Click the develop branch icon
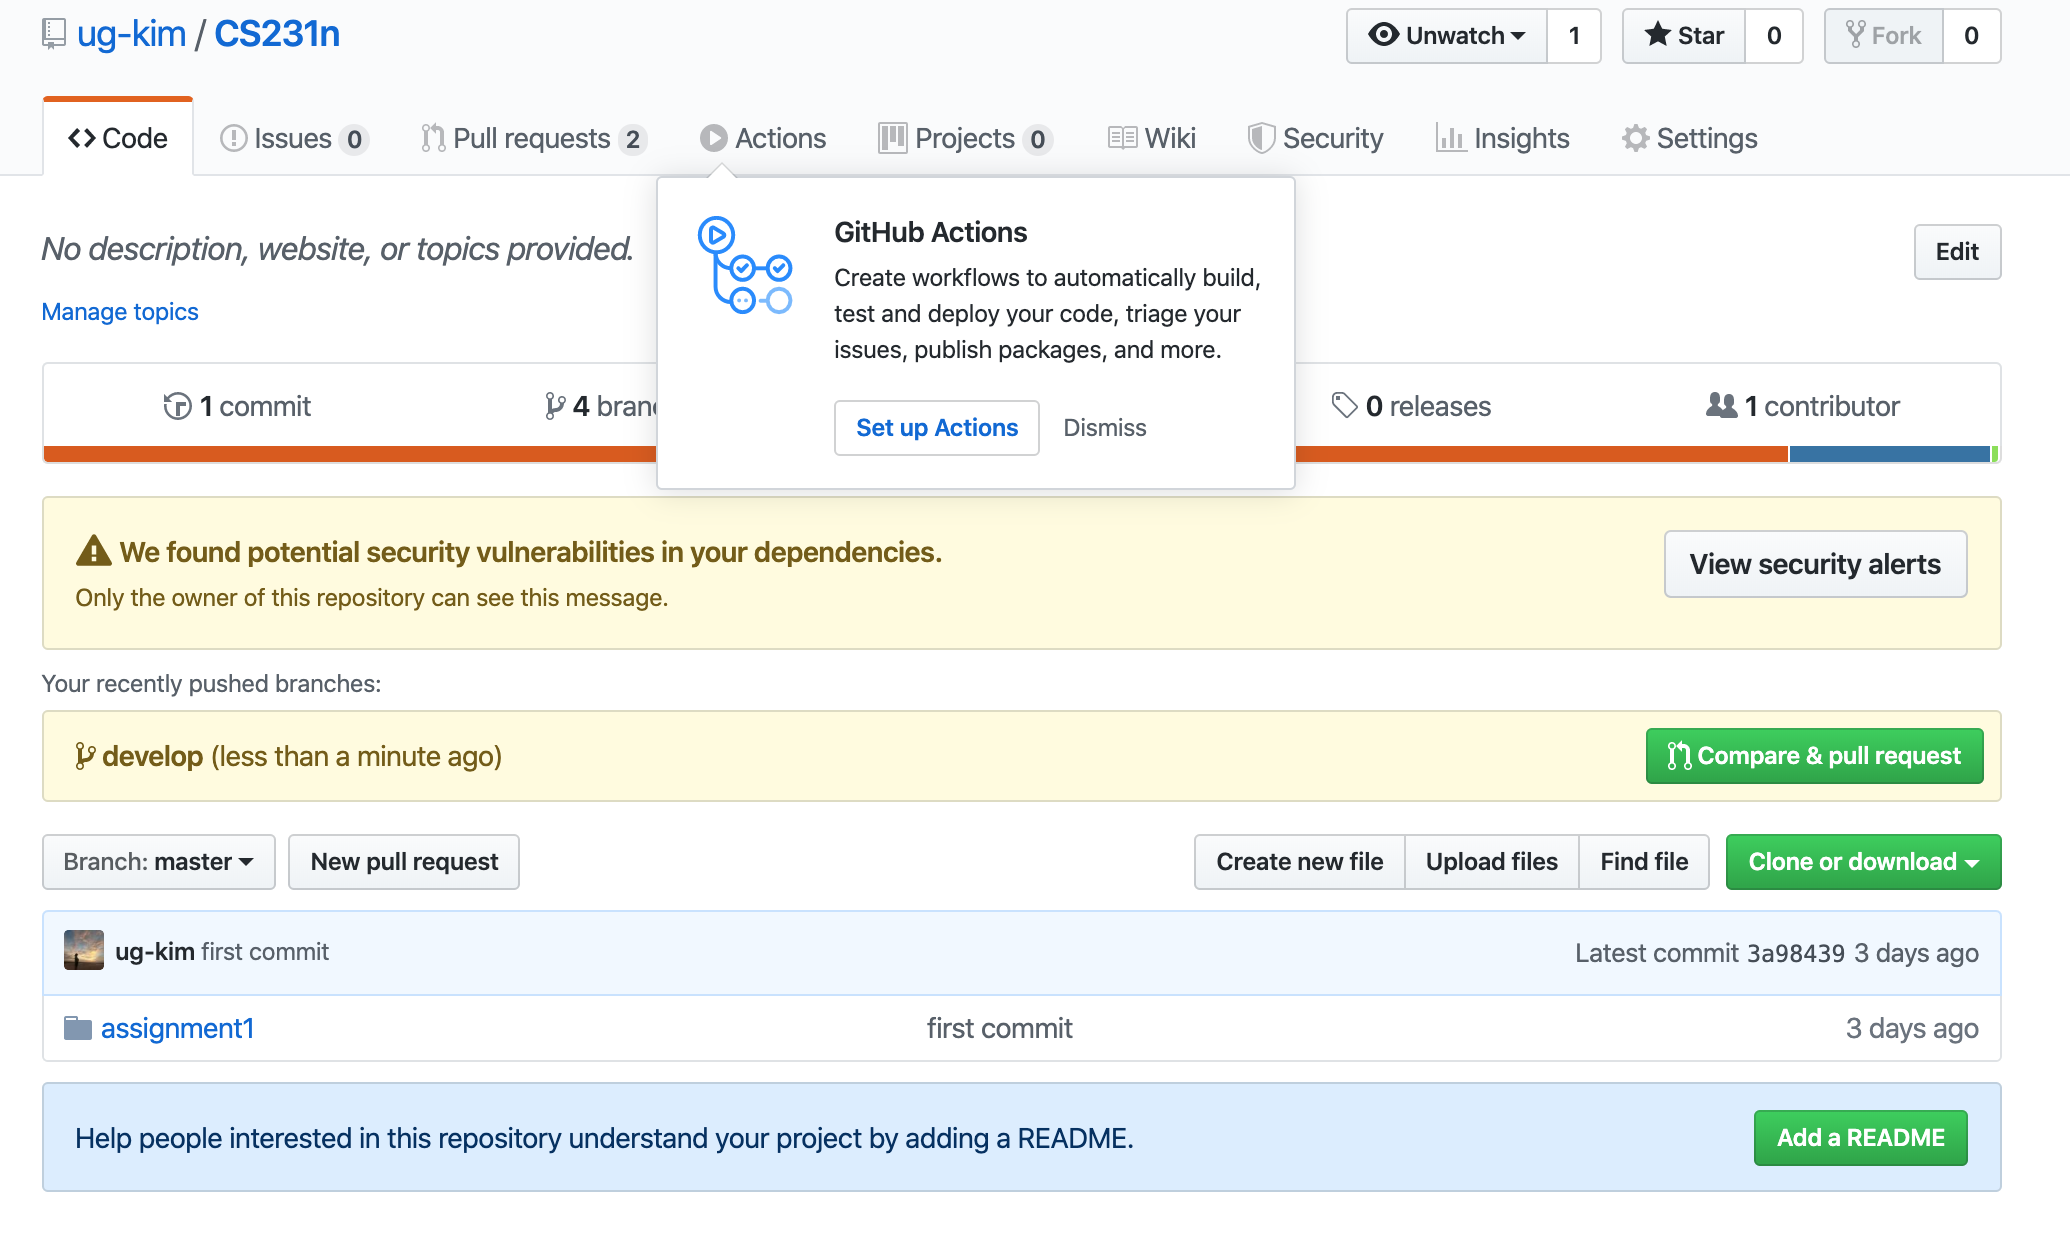 coord(85,756)
